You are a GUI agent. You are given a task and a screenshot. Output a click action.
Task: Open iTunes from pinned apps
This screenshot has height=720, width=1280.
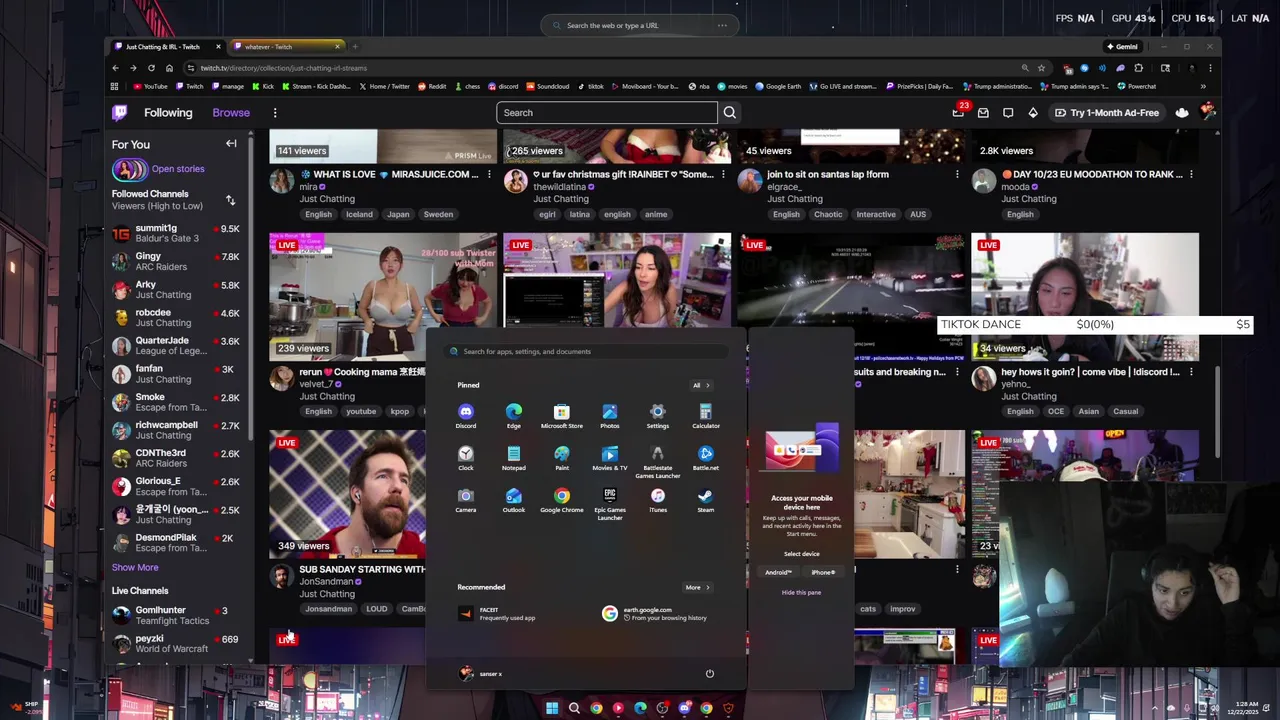(658, 500)
